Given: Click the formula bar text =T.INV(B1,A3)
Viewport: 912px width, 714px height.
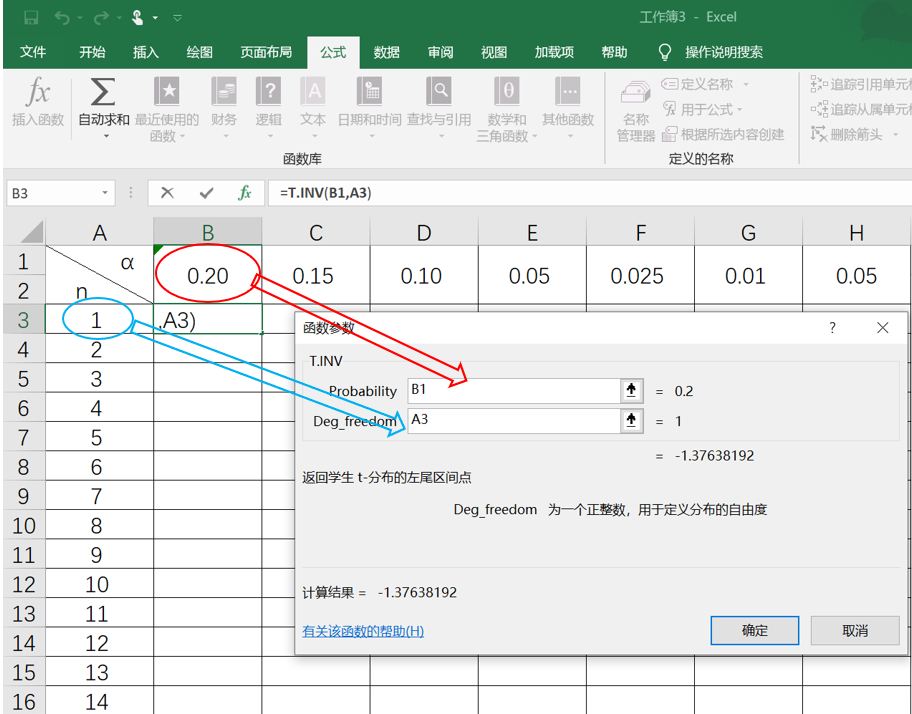Looking at the screenshot, I should 325,192.
